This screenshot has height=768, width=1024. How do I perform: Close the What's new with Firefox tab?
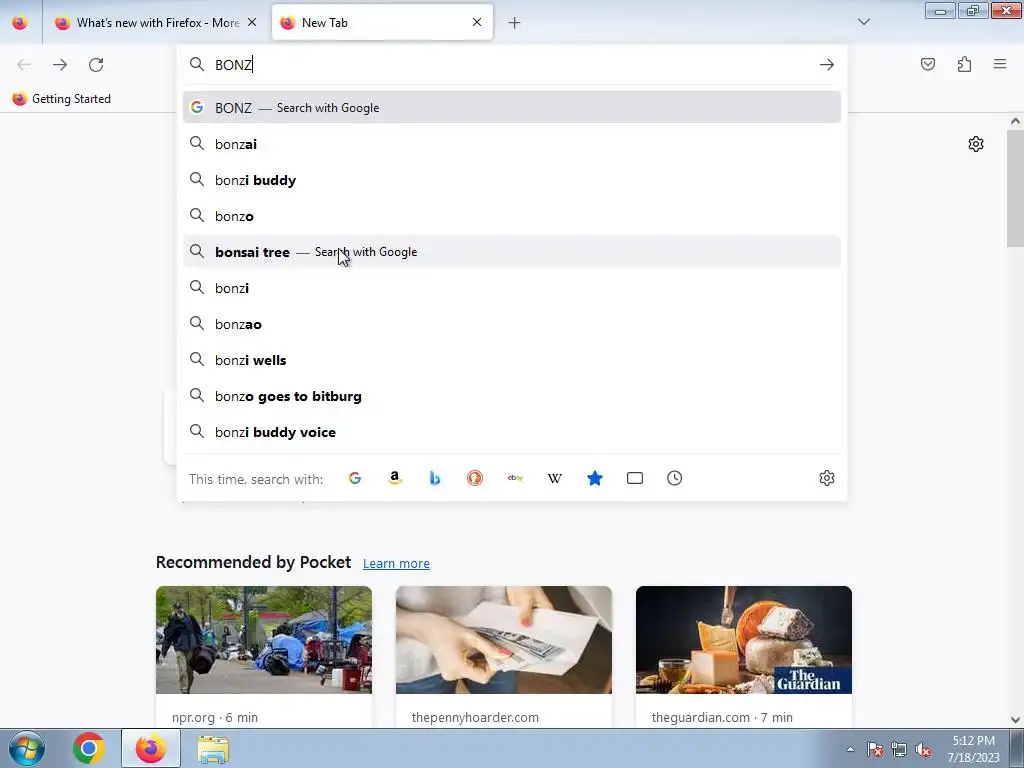[x=252, y=22]
